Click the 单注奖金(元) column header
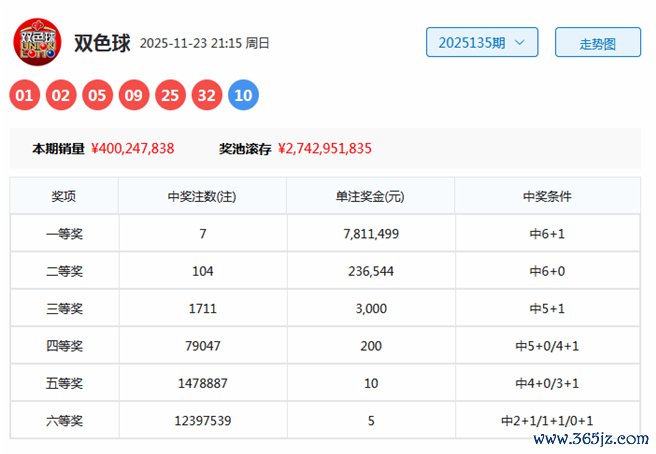Viewport: 656px width, 454px height. click(370, 196)
